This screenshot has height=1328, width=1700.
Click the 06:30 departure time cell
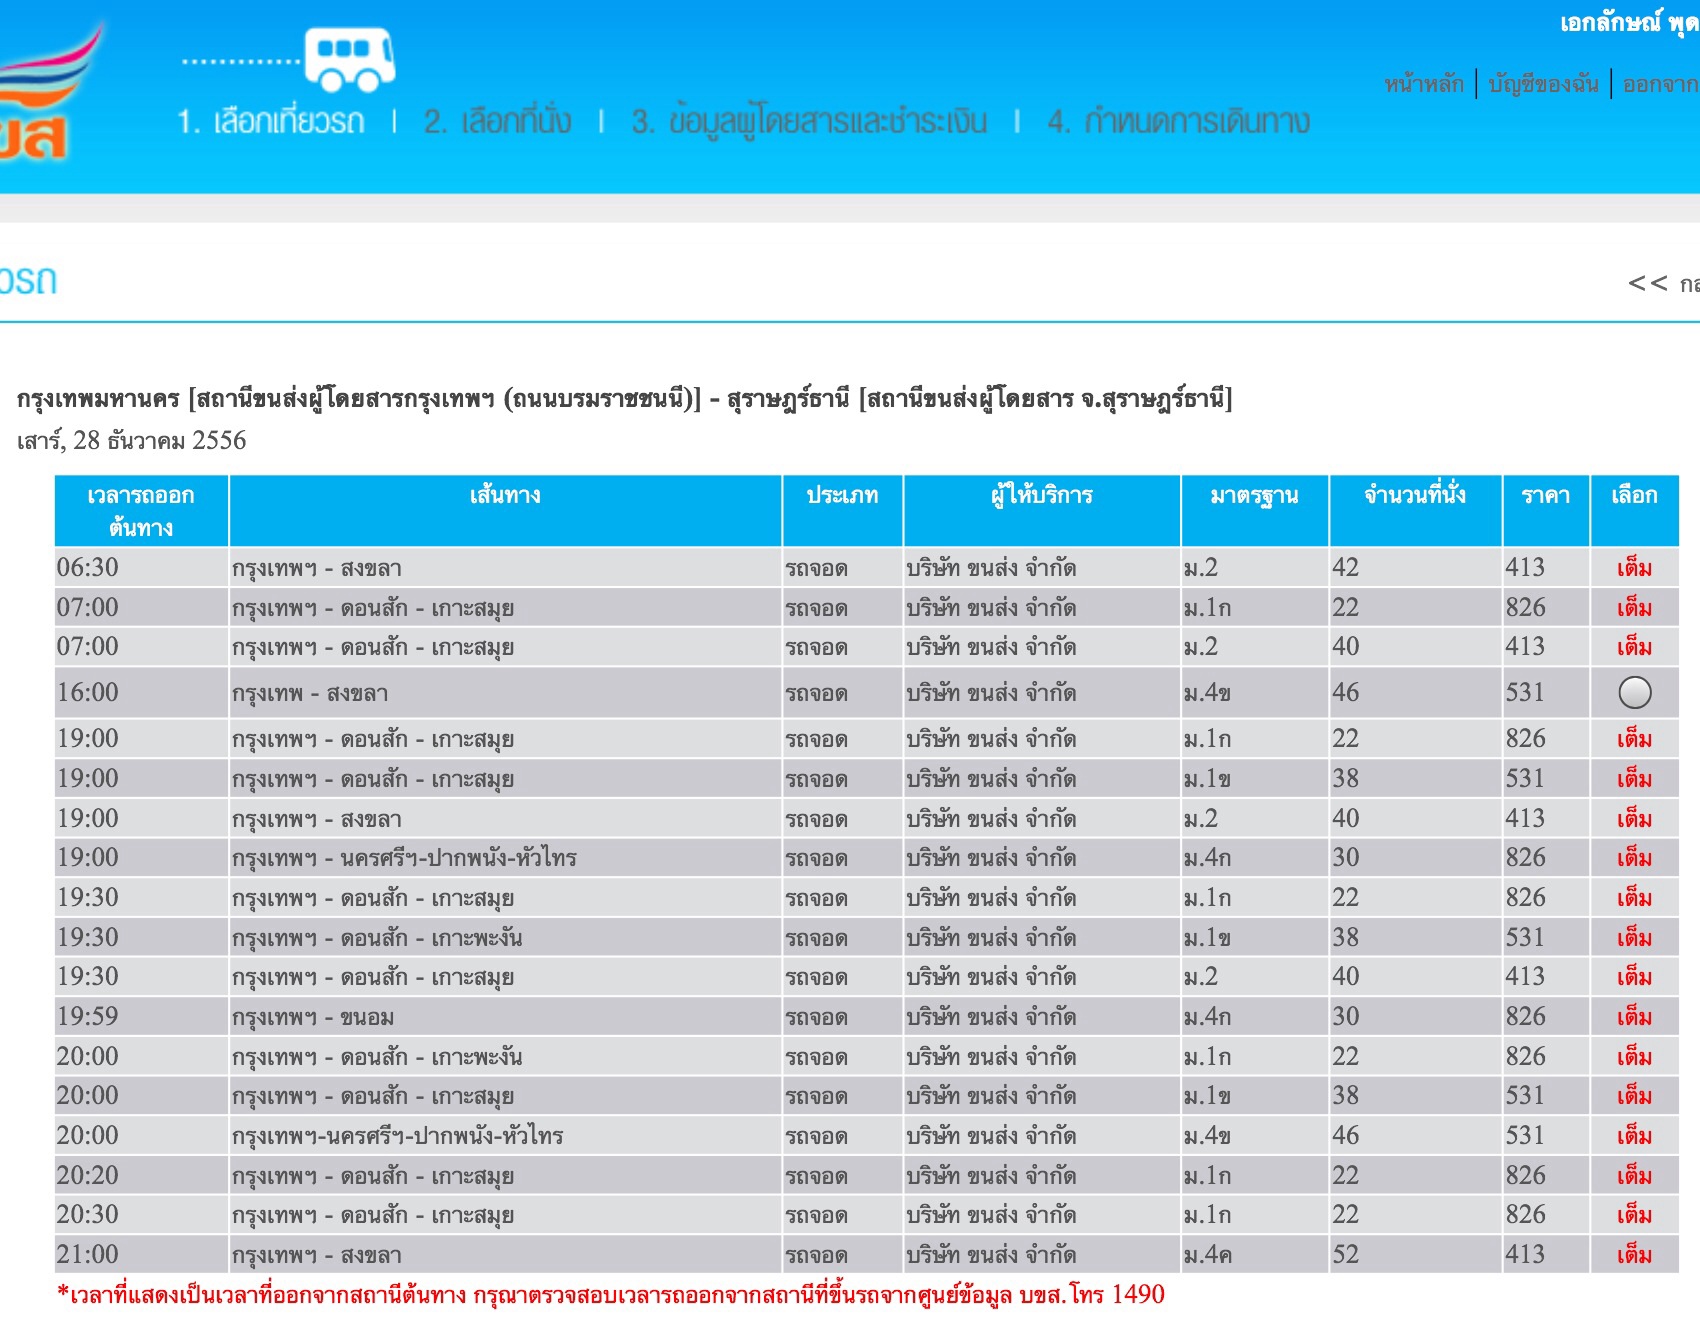click(141, 567)
